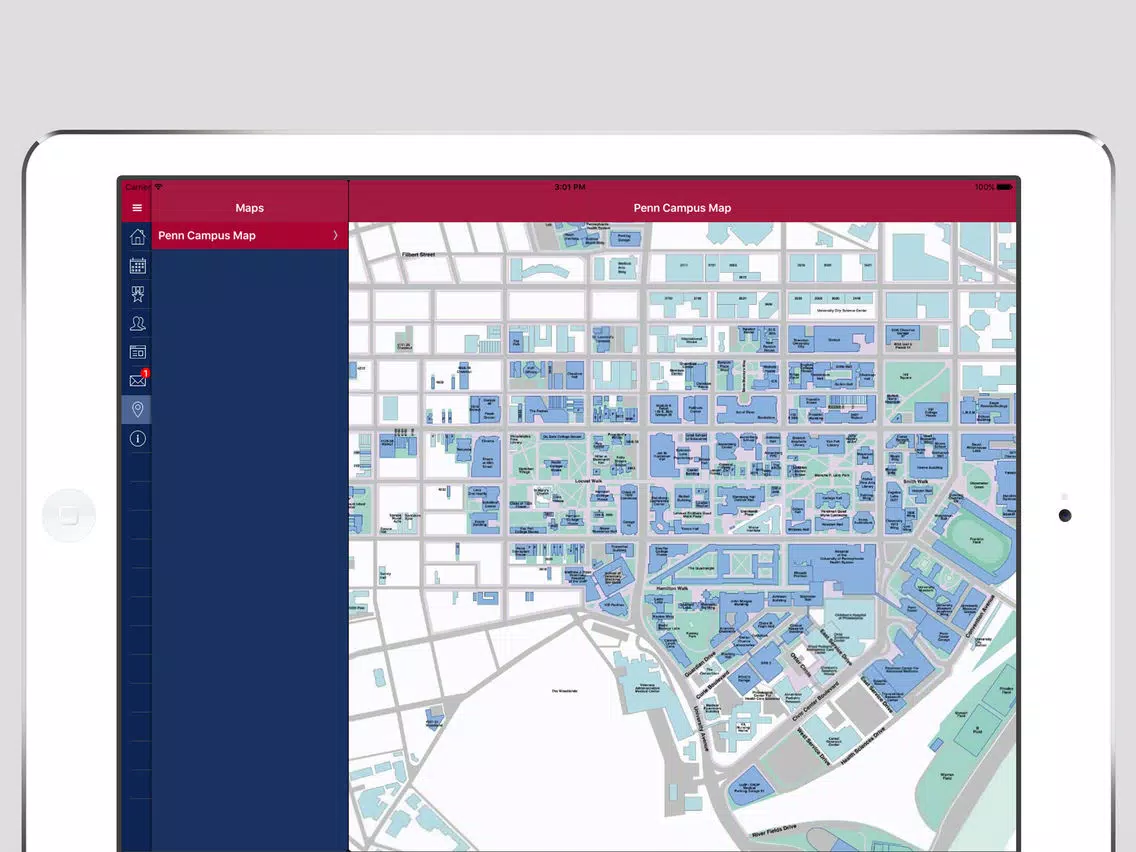Click the Civic Center Boulevard street label

click(815, 701)
